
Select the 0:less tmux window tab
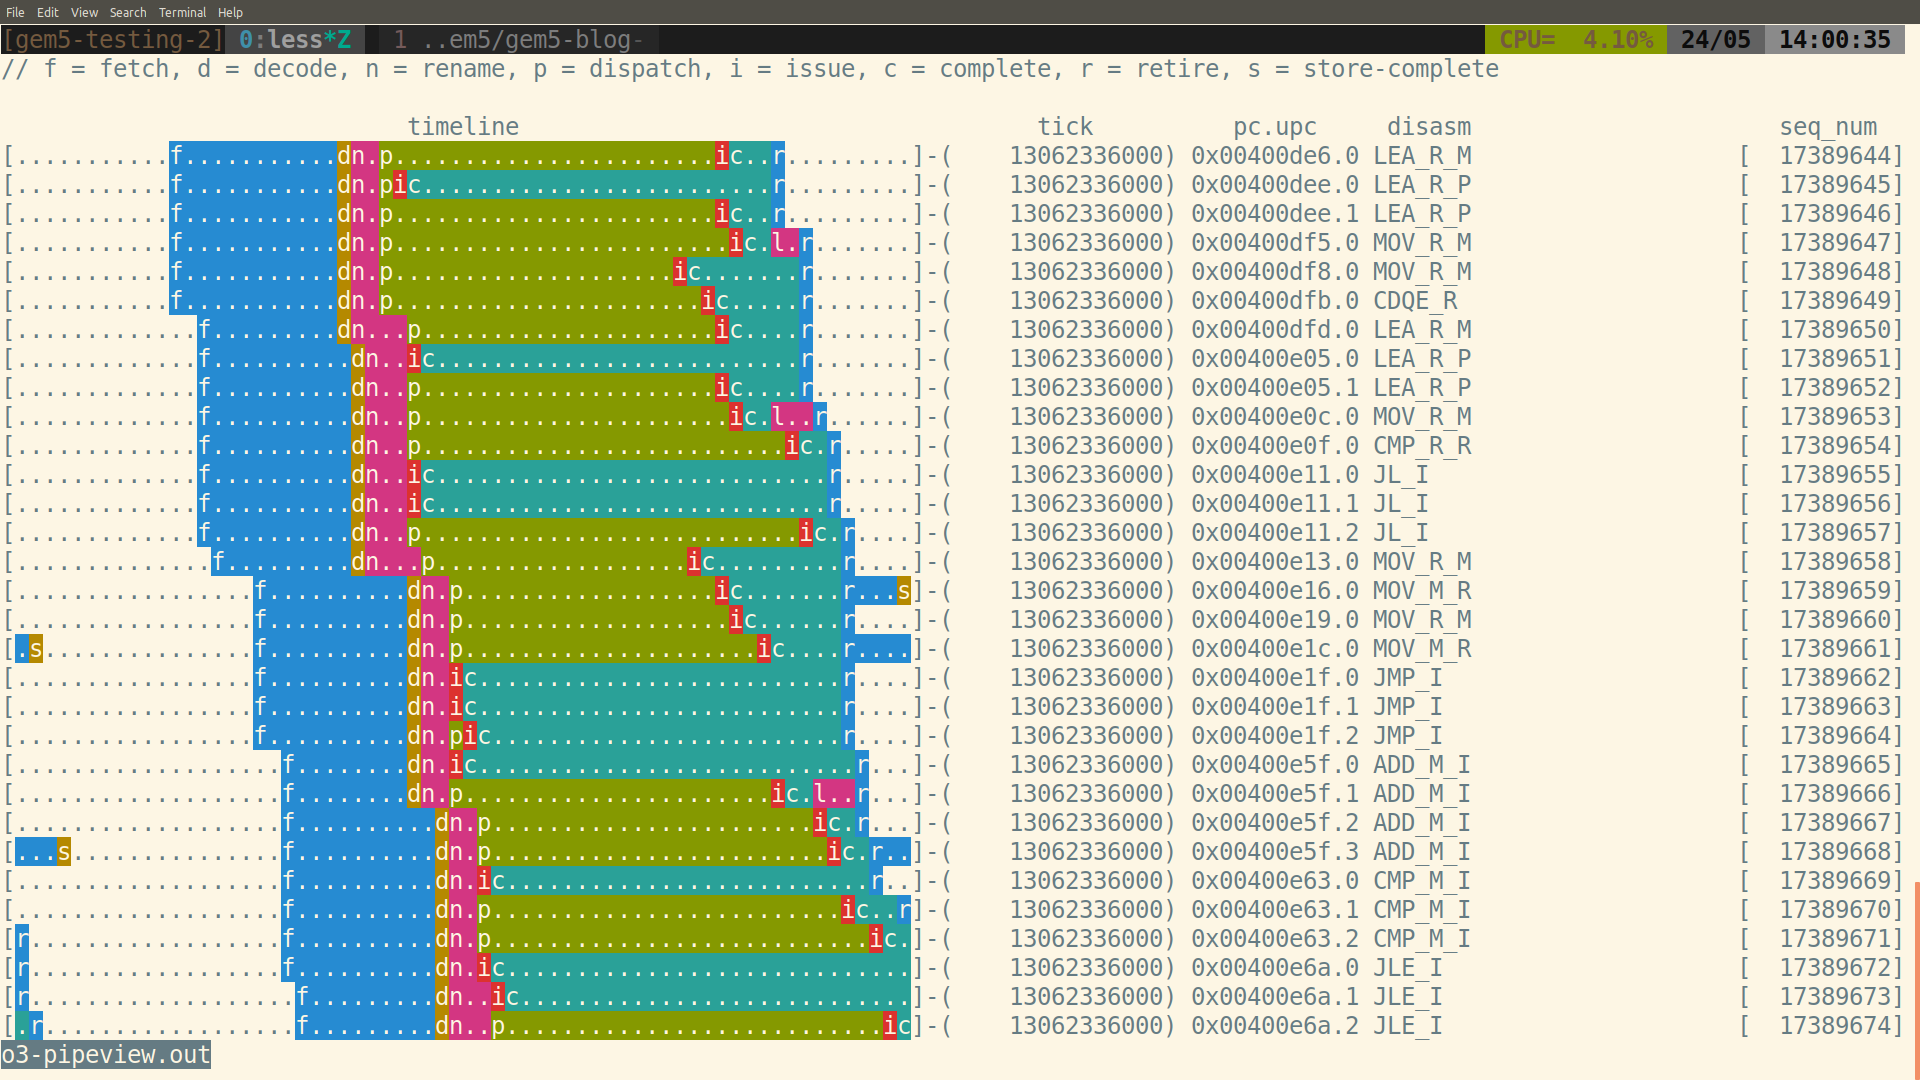click(295, 40)
